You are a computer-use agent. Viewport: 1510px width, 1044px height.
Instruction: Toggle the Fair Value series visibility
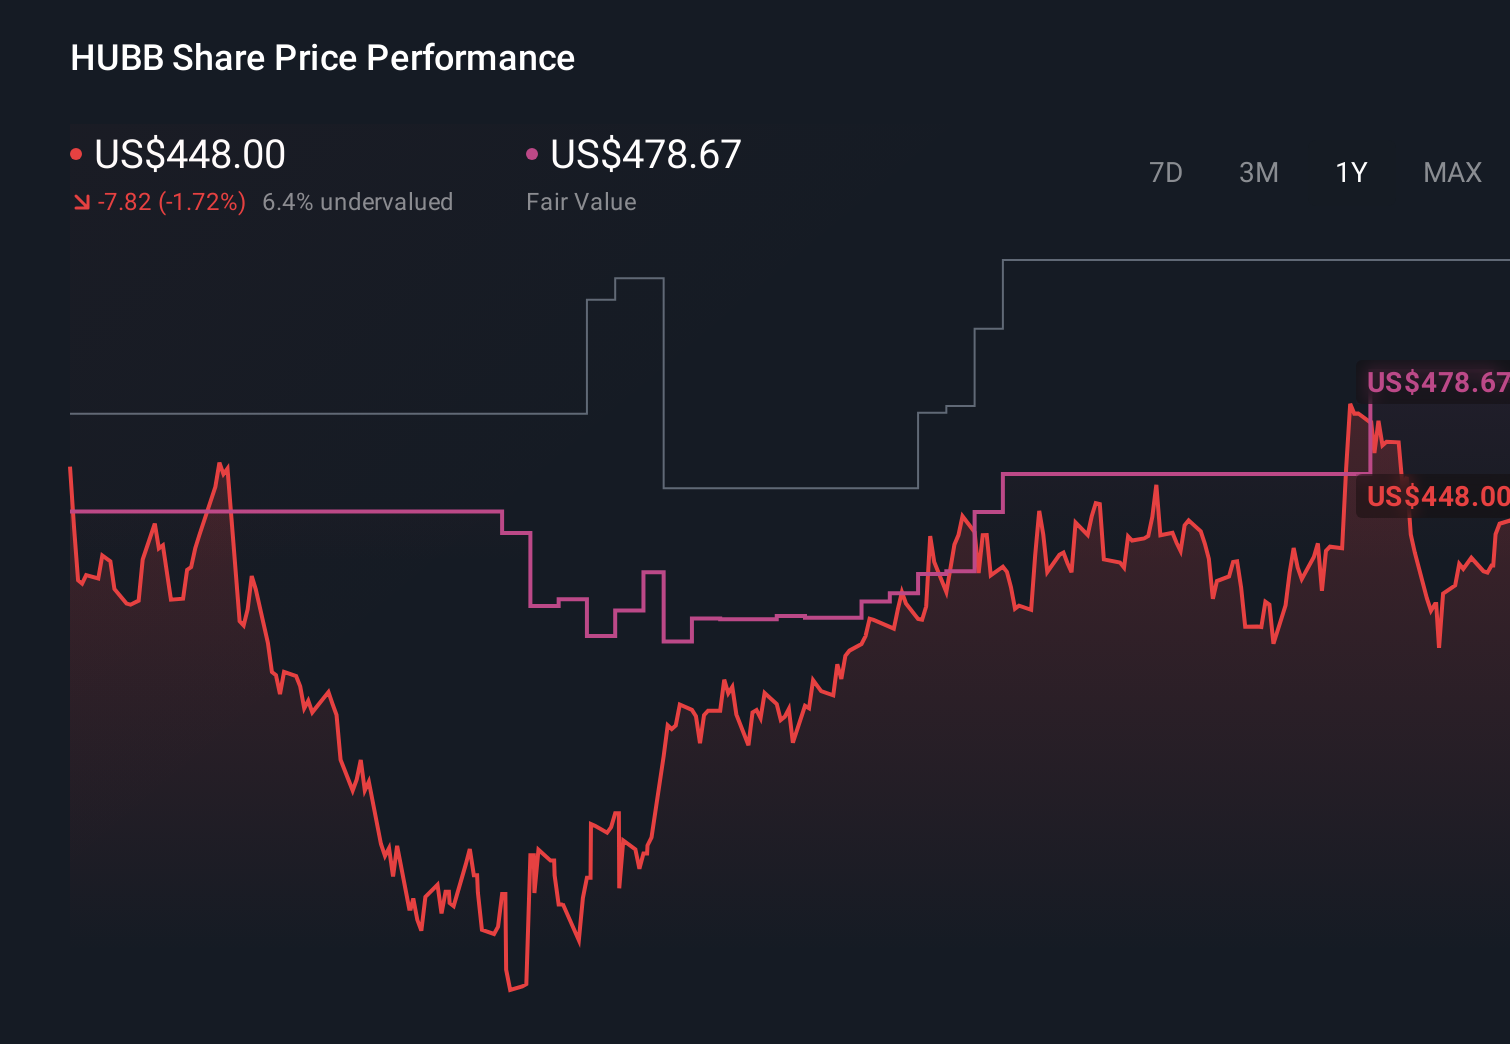[645, 153]
